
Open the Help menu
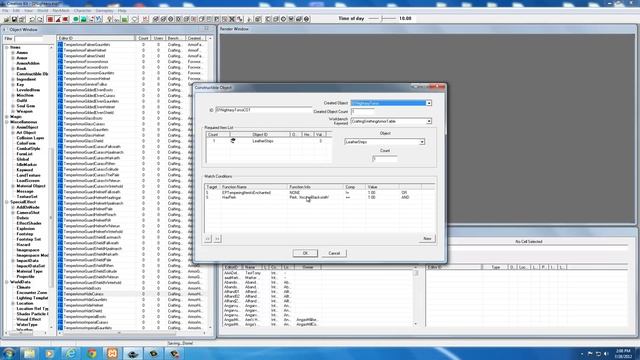coord(122,11)
